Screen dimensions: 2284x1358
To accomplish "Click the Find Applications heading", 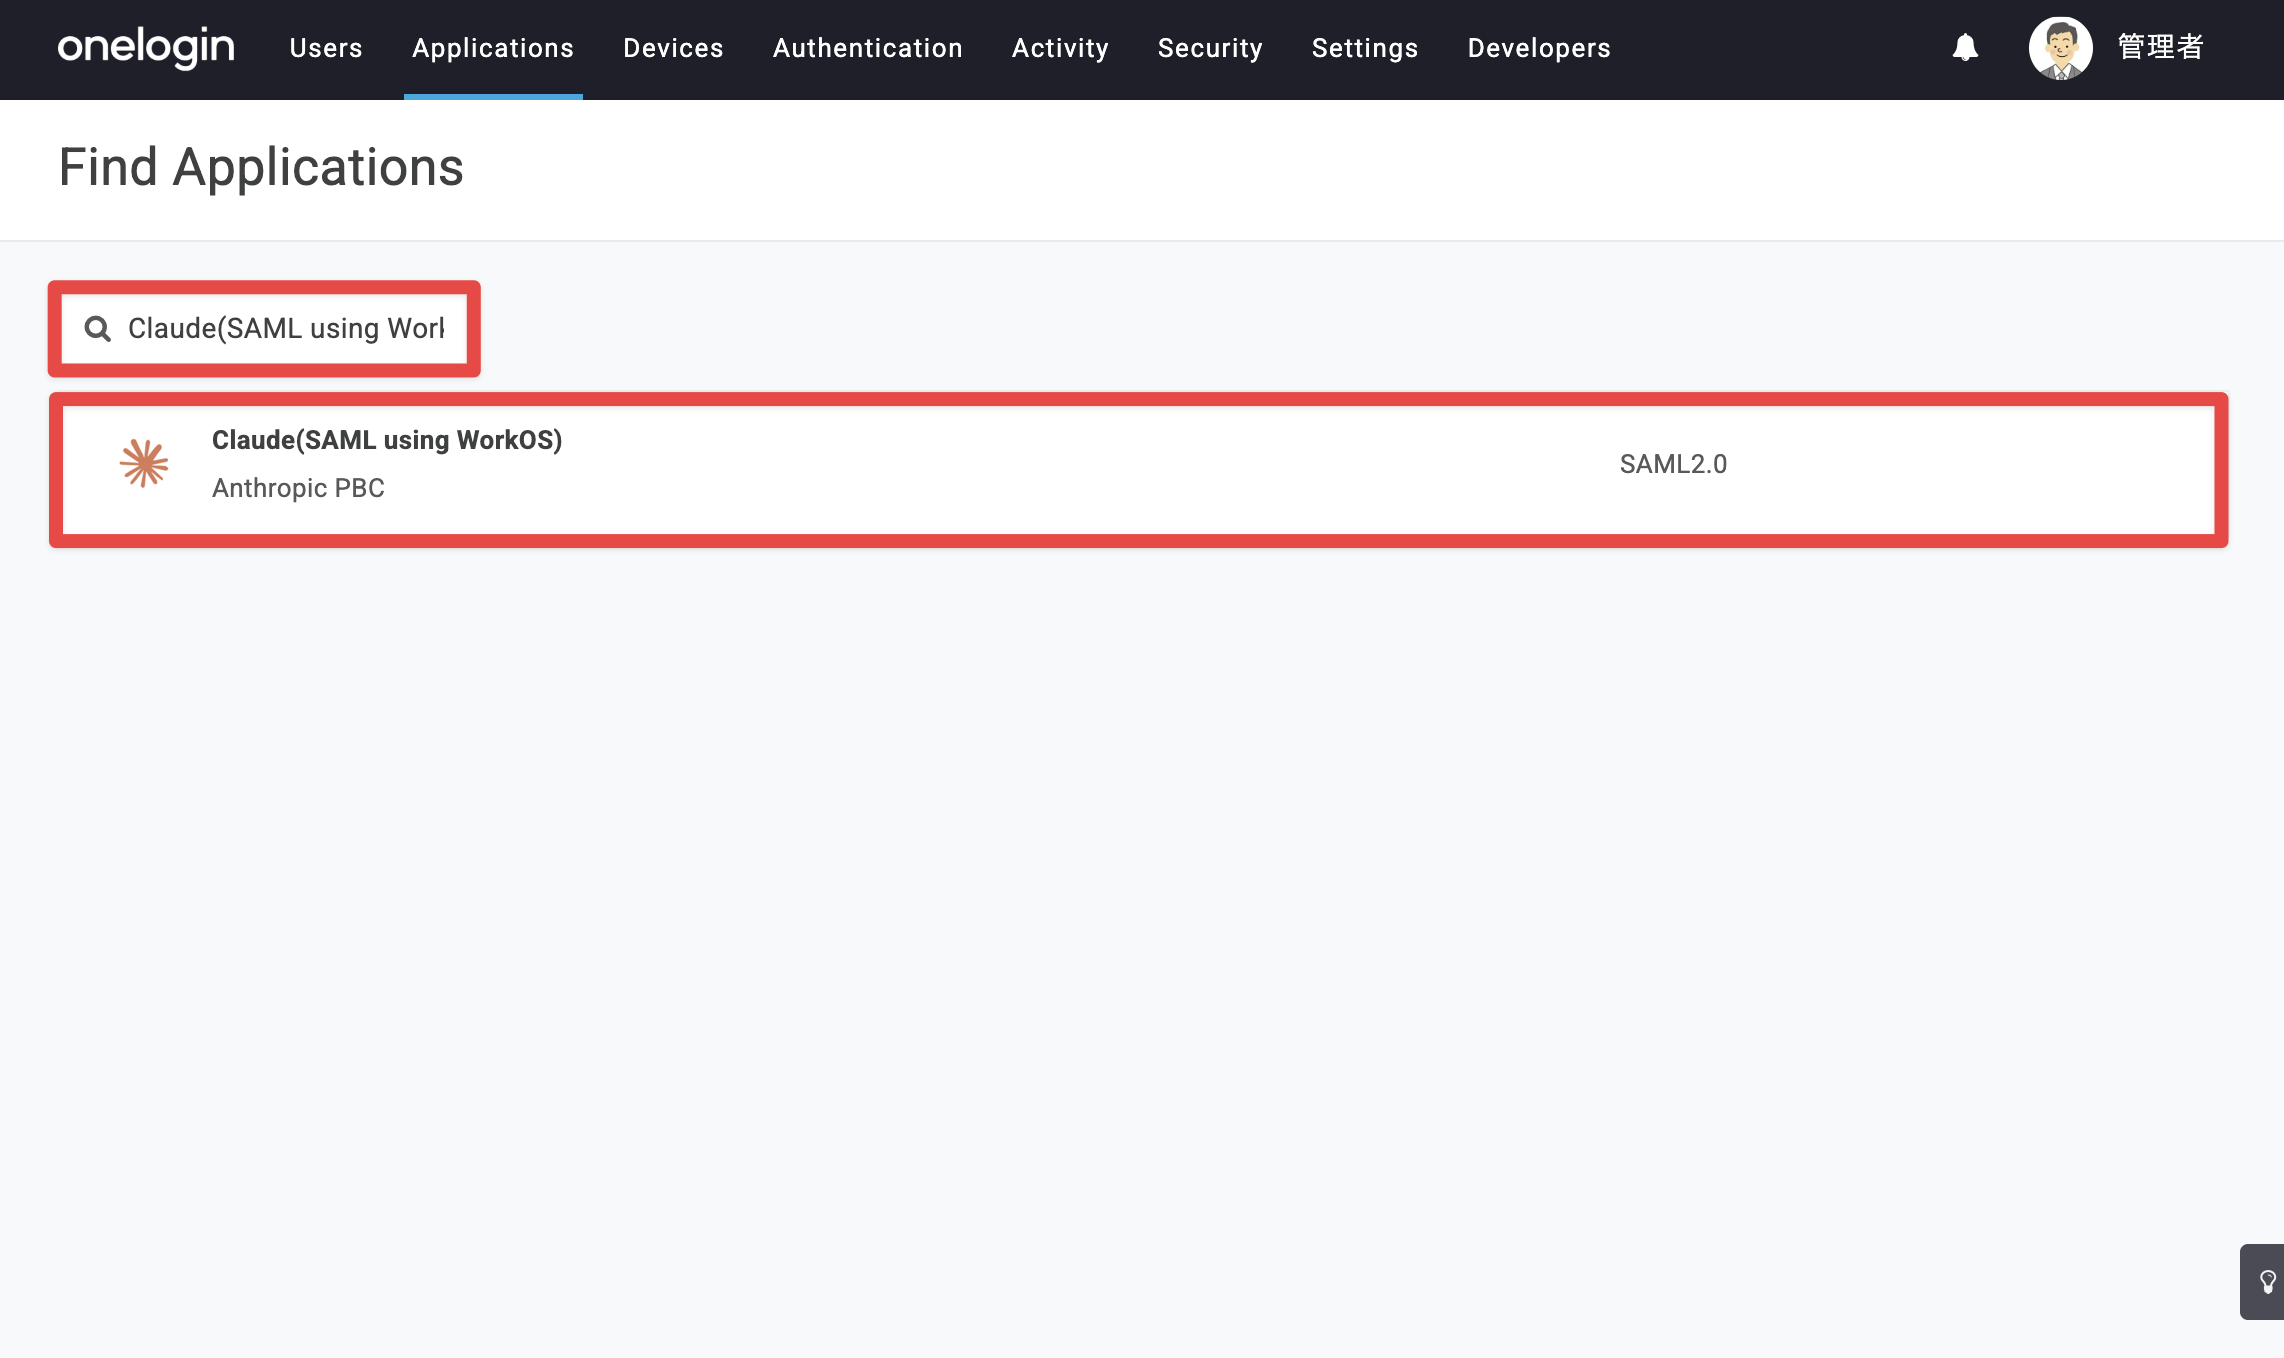I will (x=261, y=167).
